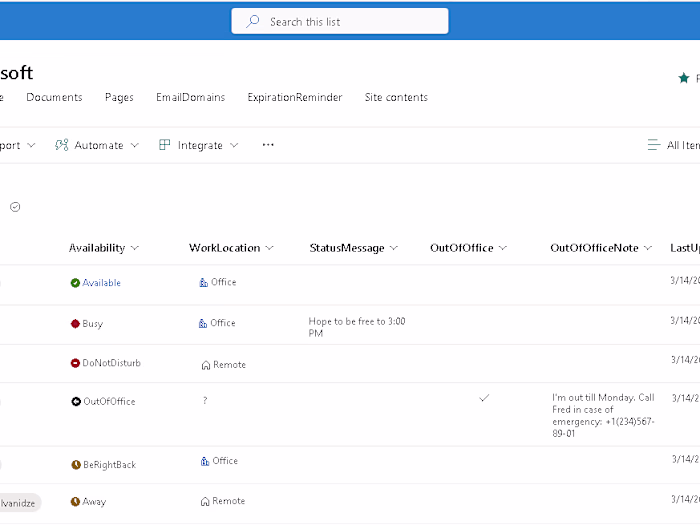Click the Office building icon in Busy row

[204, 323]
